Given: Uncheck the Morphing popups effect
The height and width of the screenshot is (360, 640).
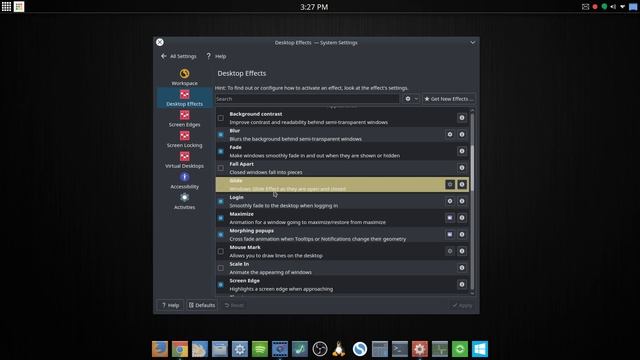Looking at the screenshot, I should coord(221,235).
